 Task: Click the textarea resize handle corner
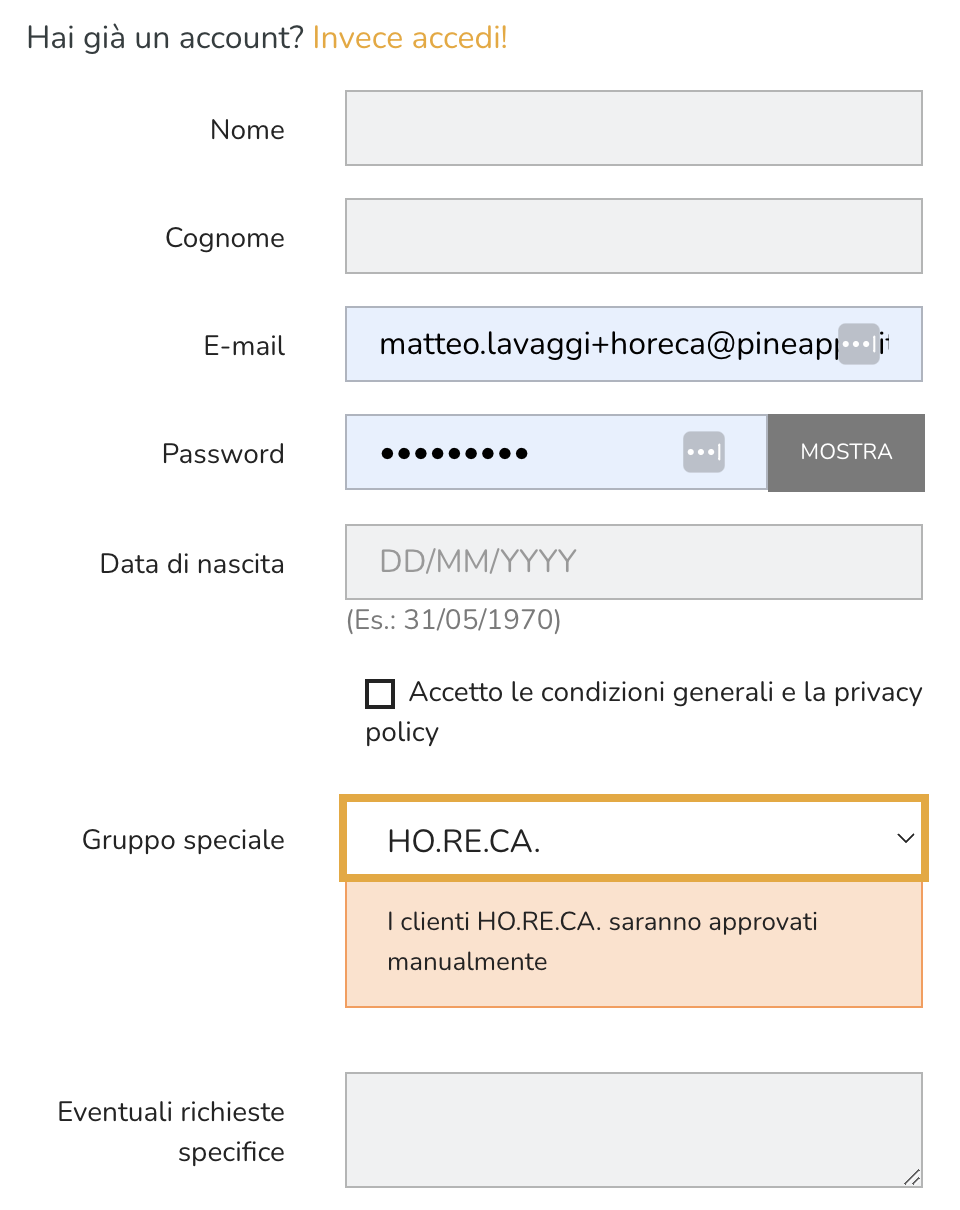(912, 1177)
